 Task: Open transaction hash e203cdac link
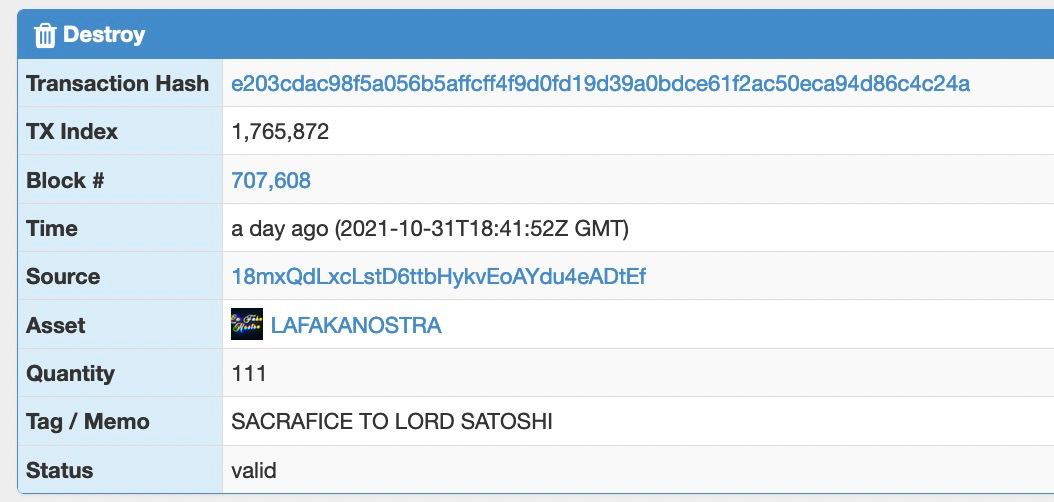click(x=600, y=84)
